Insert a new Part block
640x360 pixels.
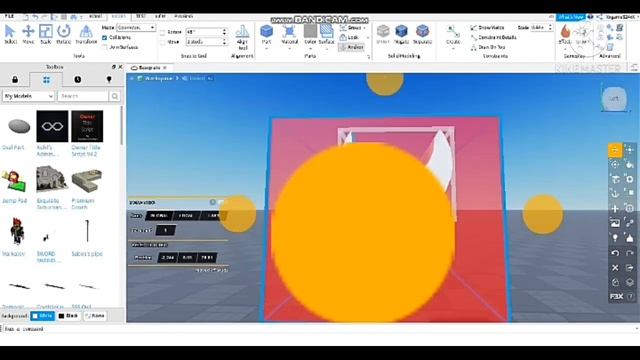point(267,32)
